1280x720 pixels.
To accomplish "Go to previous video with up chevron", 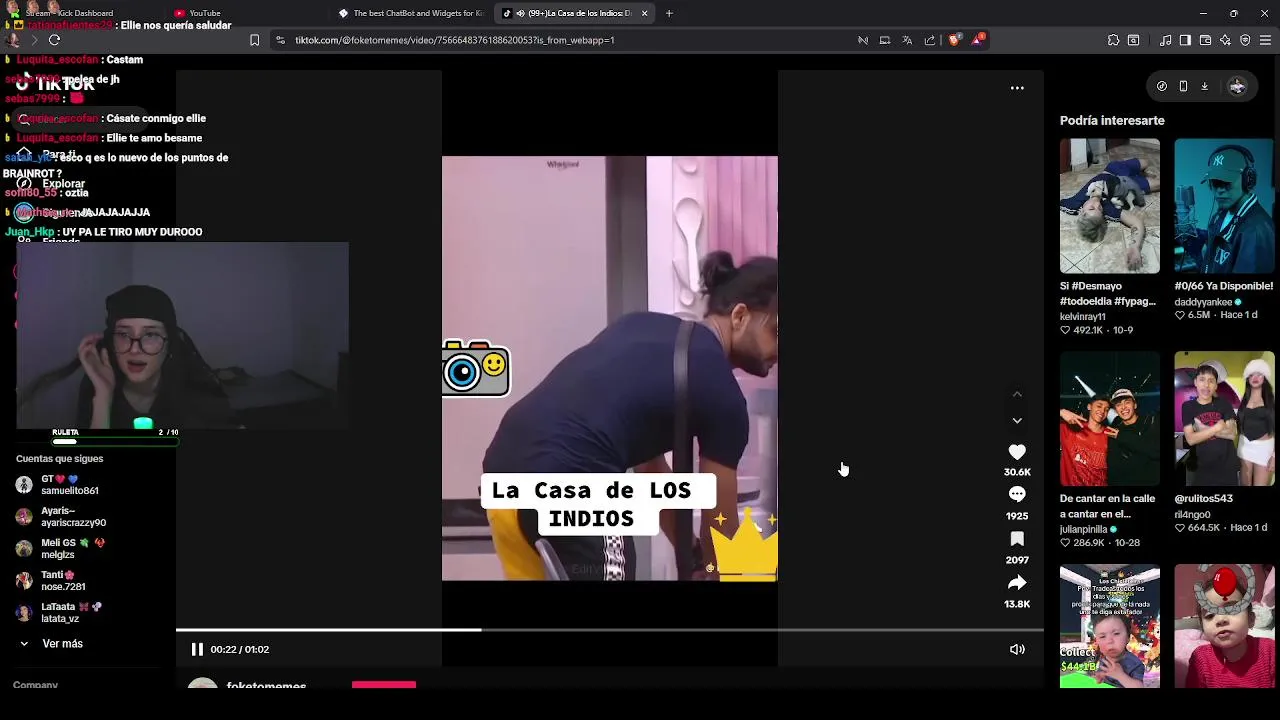I will [1017, 394].
